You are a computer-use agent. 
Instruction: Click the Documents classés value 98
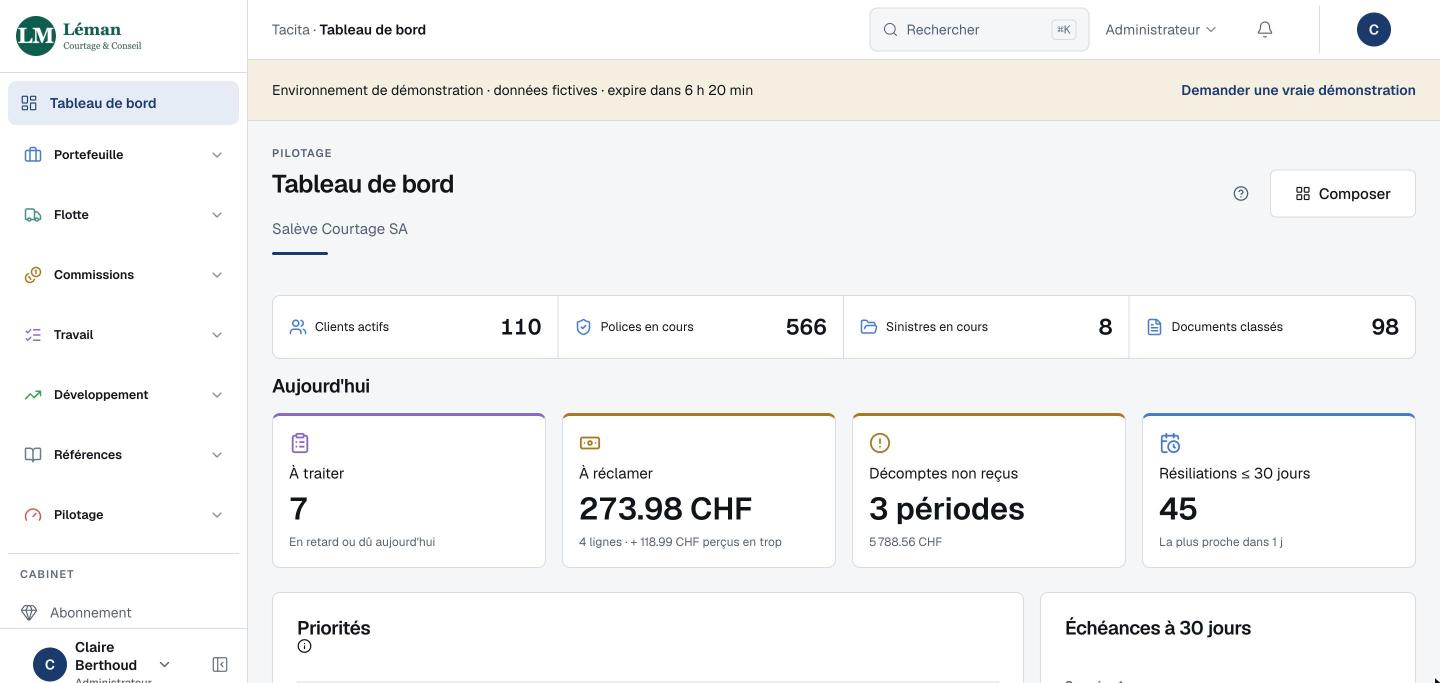tap(1385, 327)
